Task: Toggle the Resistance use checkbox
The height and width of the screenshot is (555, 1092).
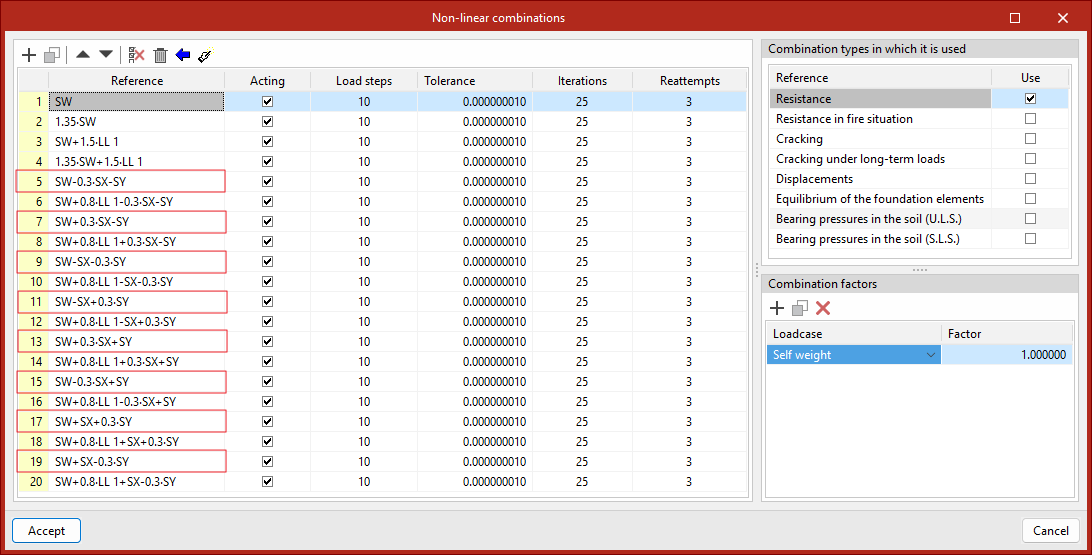Action: (x=1030, y=98)
